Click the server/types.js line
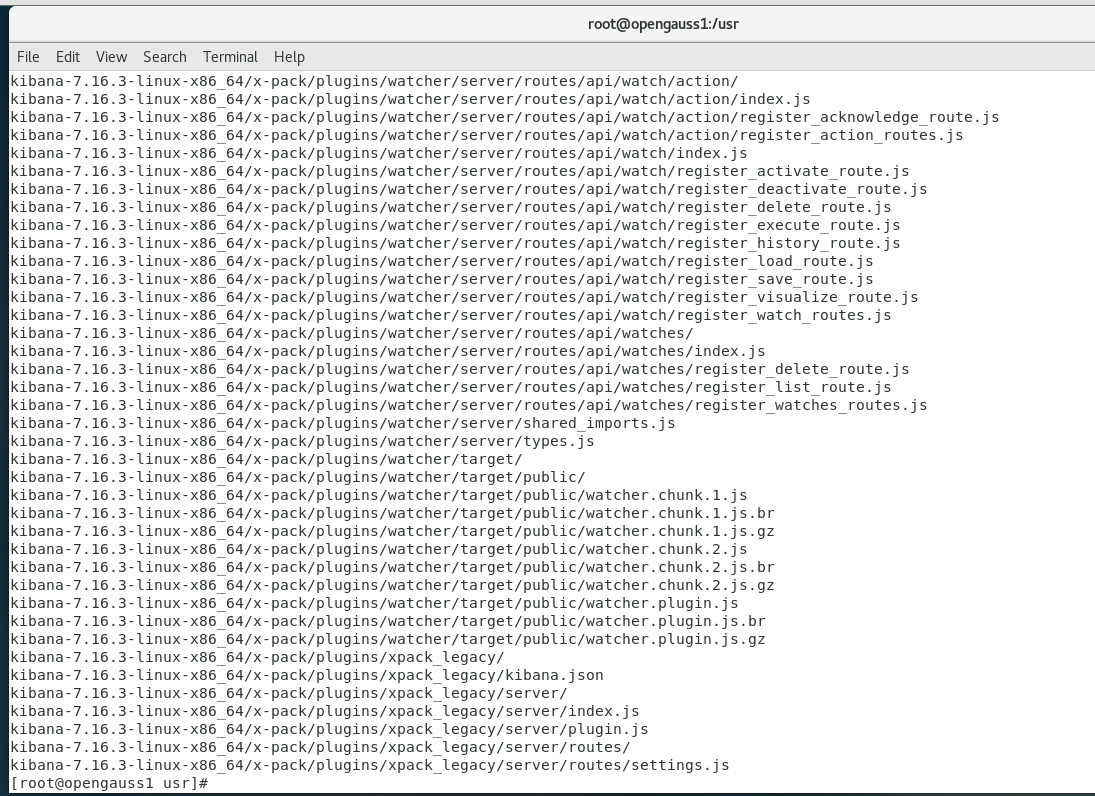 pos(302,441)
